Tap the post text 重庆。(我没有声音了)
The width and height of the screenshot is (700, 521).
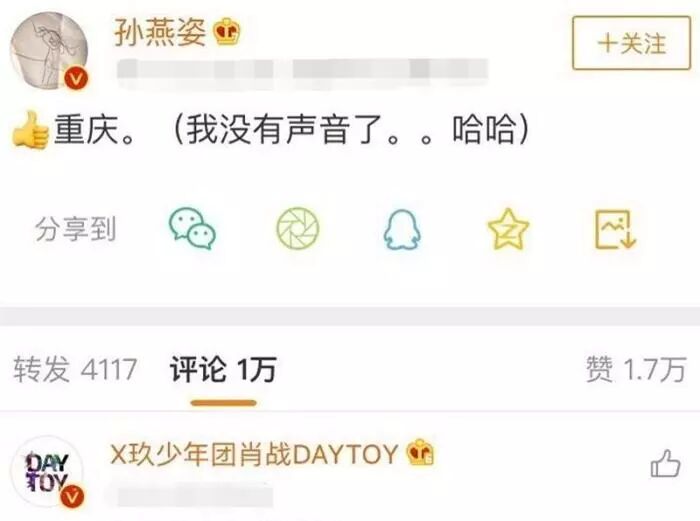coord(292,129)
